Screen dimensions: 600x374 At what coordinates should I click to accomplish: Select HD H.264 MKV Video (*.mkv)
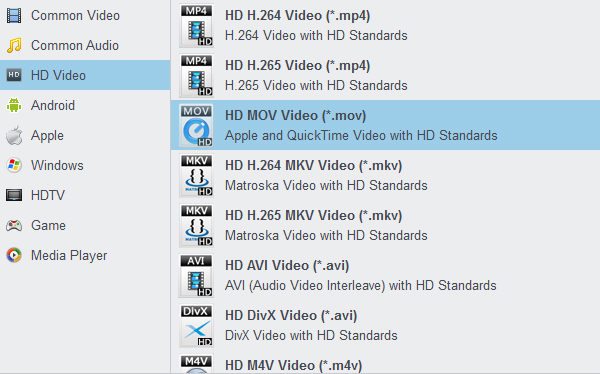(385, 175)
